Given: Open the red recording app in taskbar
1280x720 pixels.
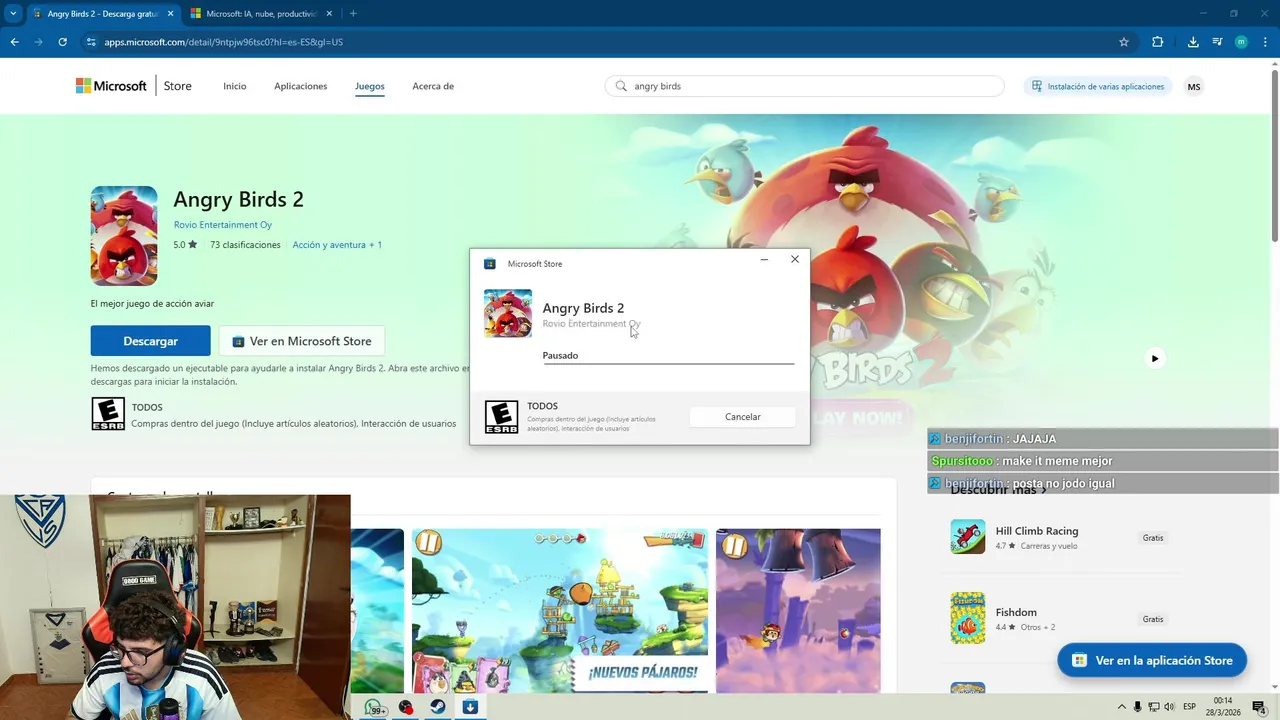Looking at the screenshot, I should coord(405,708).
